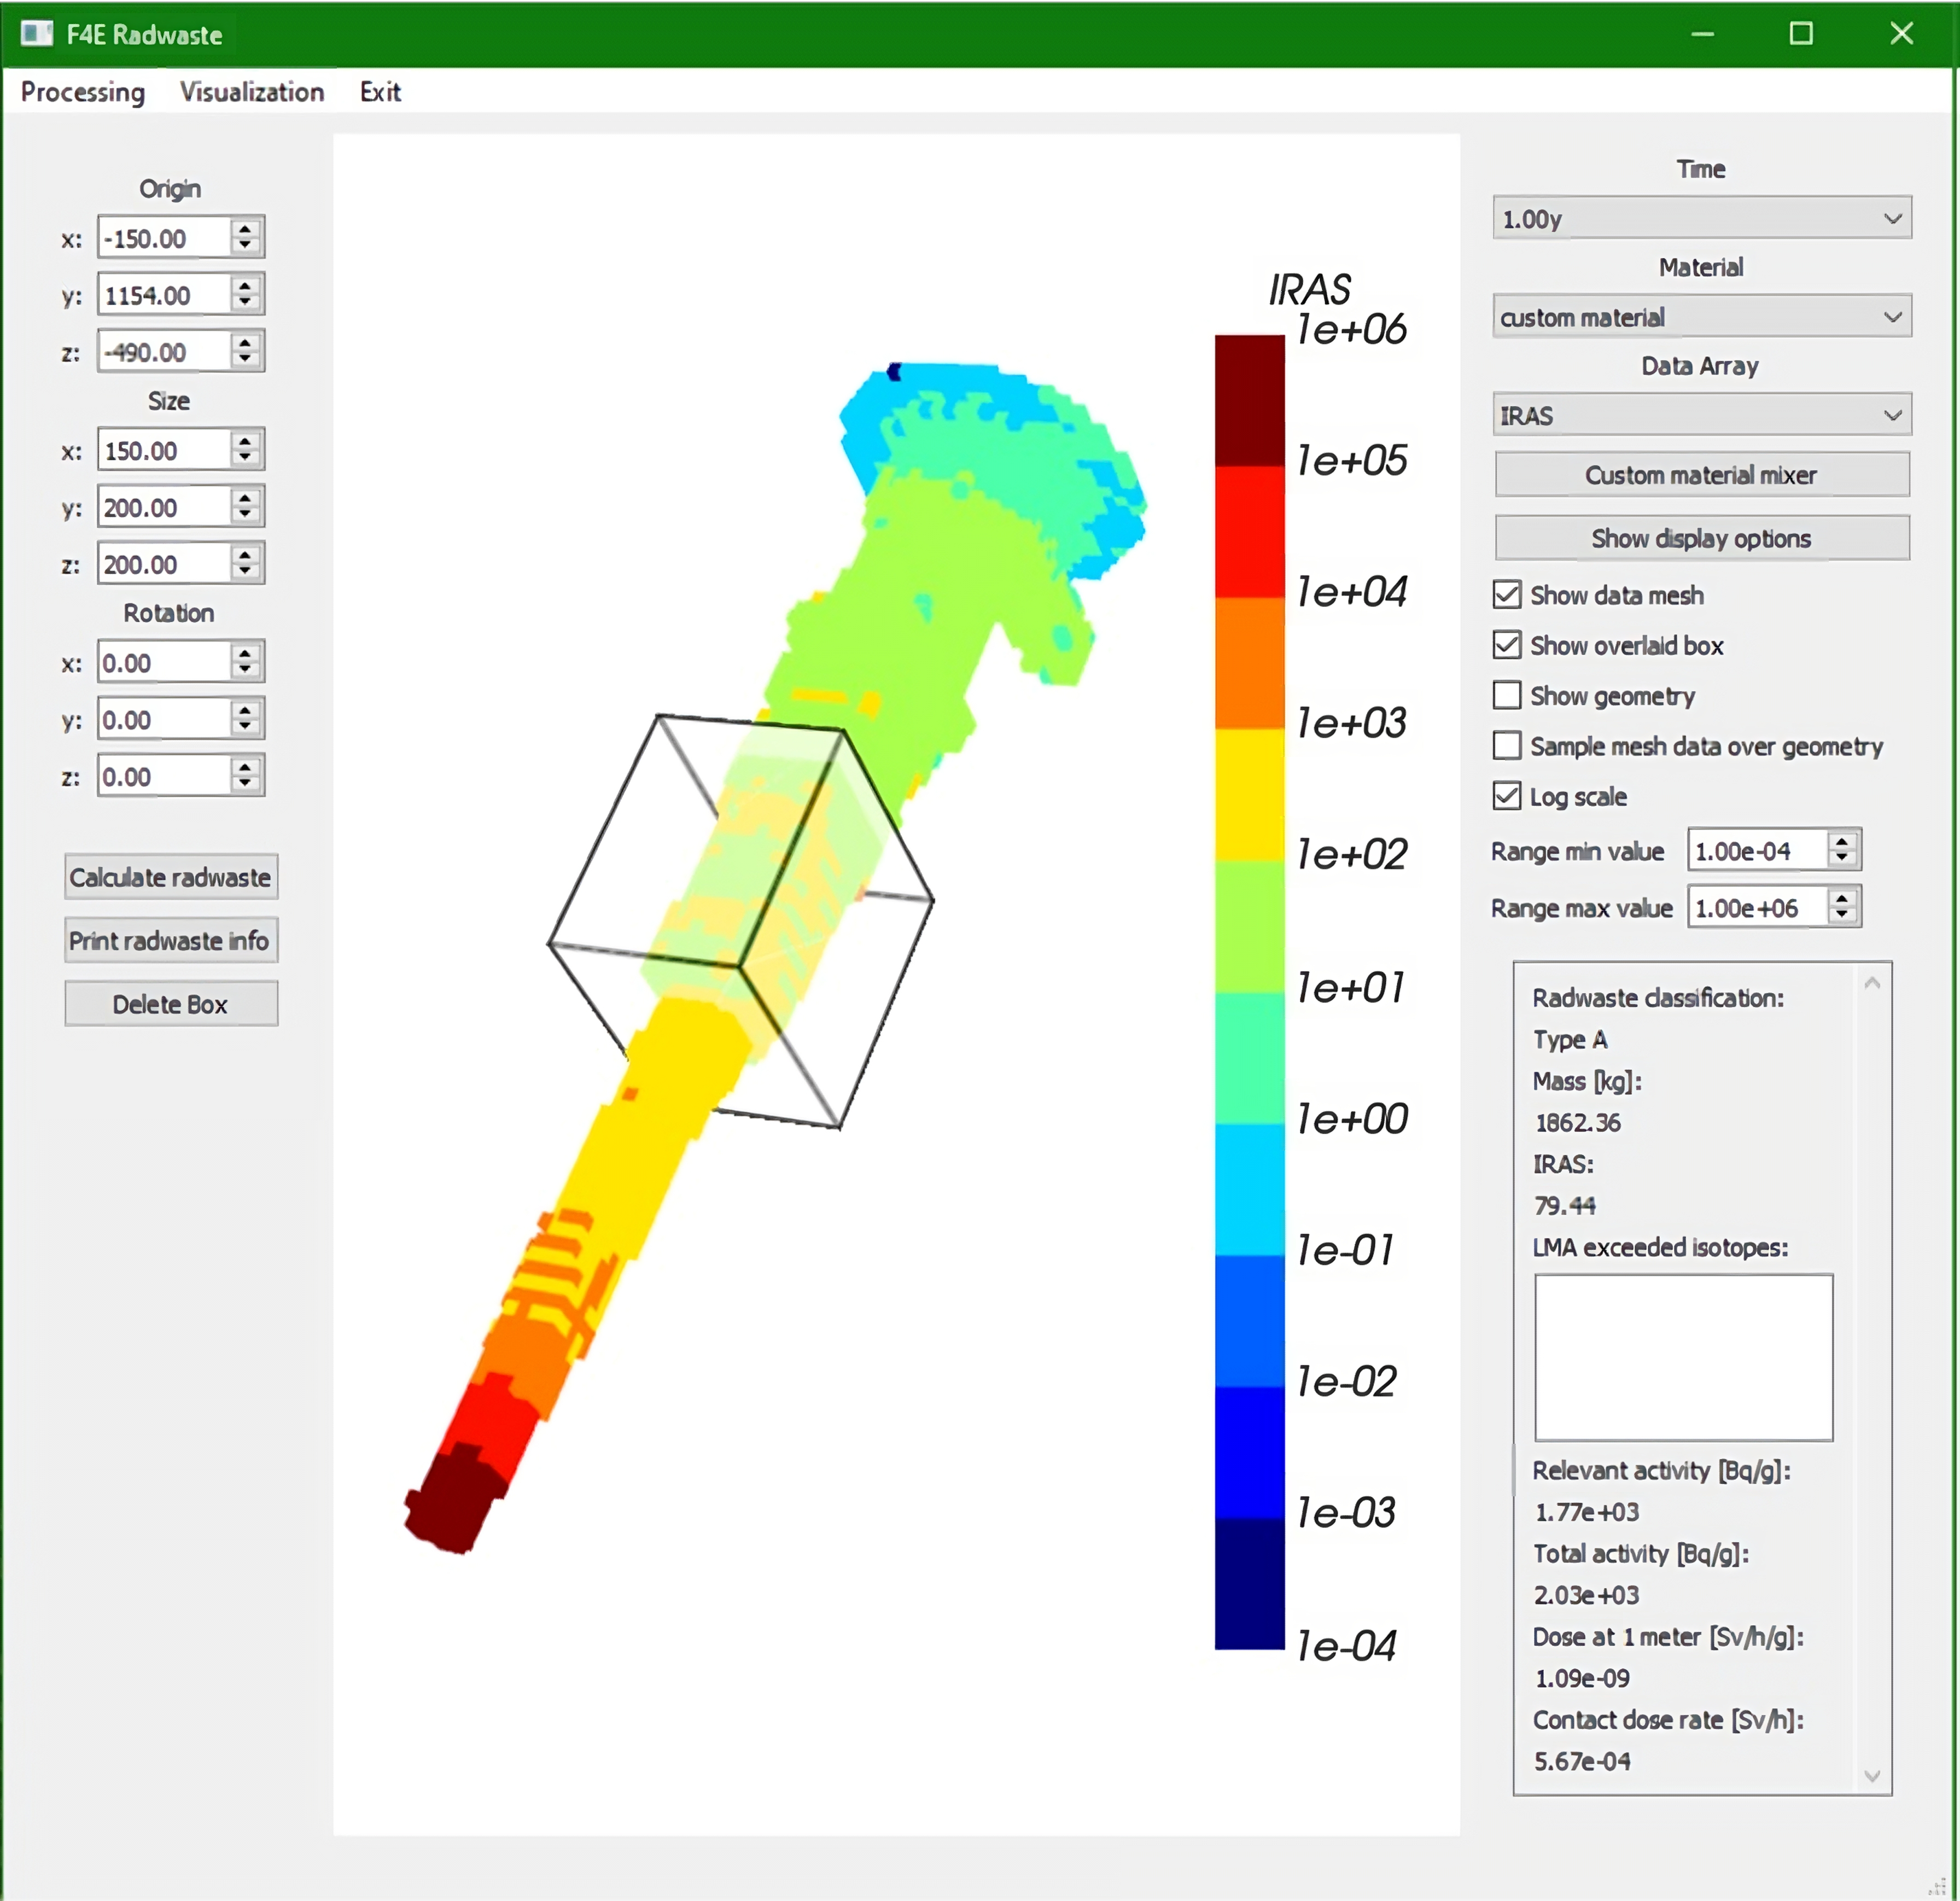The height and width of the screenshot is (1901, 1960).
Task: Open the Material dropdown showing custom material
Action: (1701, 317)
